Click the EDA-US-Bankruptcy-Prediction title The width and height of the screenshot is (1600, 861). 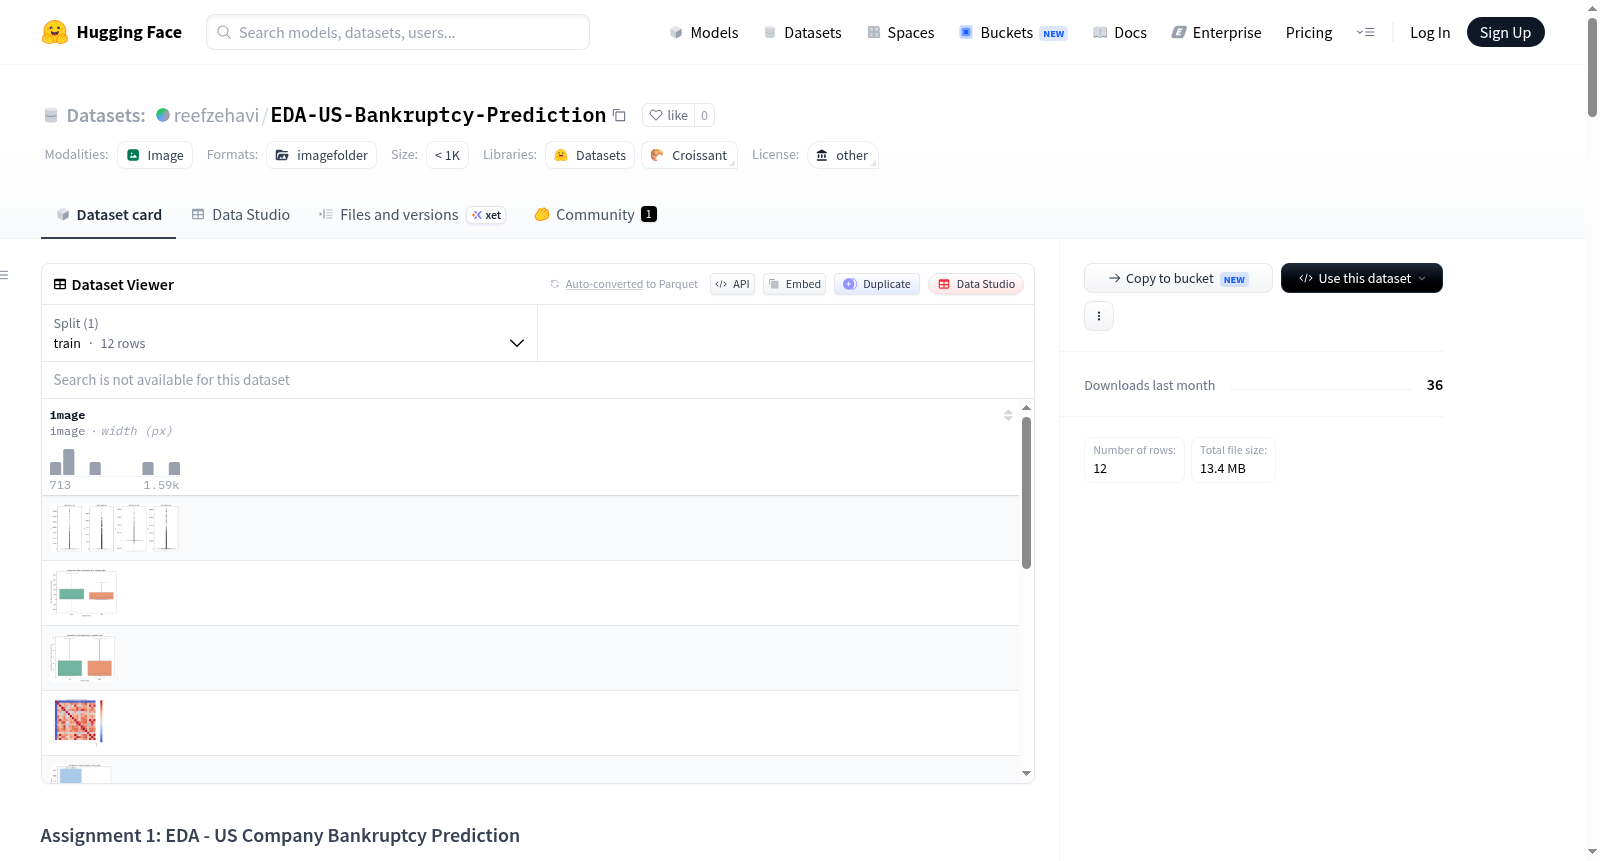pos(438,115)
